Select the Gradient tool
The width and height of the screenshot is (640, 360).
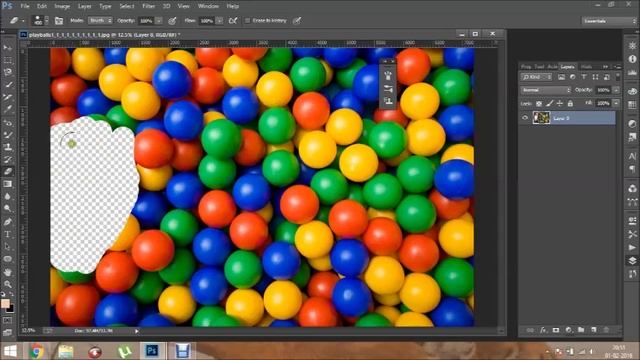(7, 184)
